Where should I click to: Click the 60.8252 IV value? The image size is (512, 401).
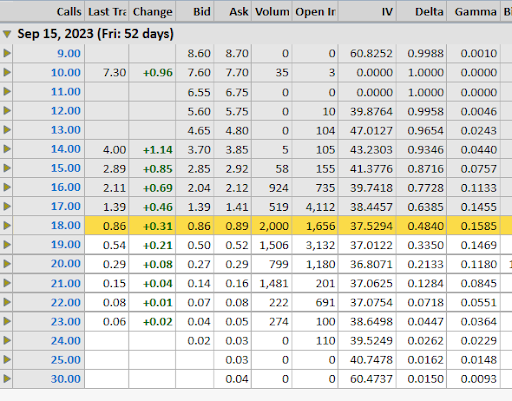coord(371,53)
